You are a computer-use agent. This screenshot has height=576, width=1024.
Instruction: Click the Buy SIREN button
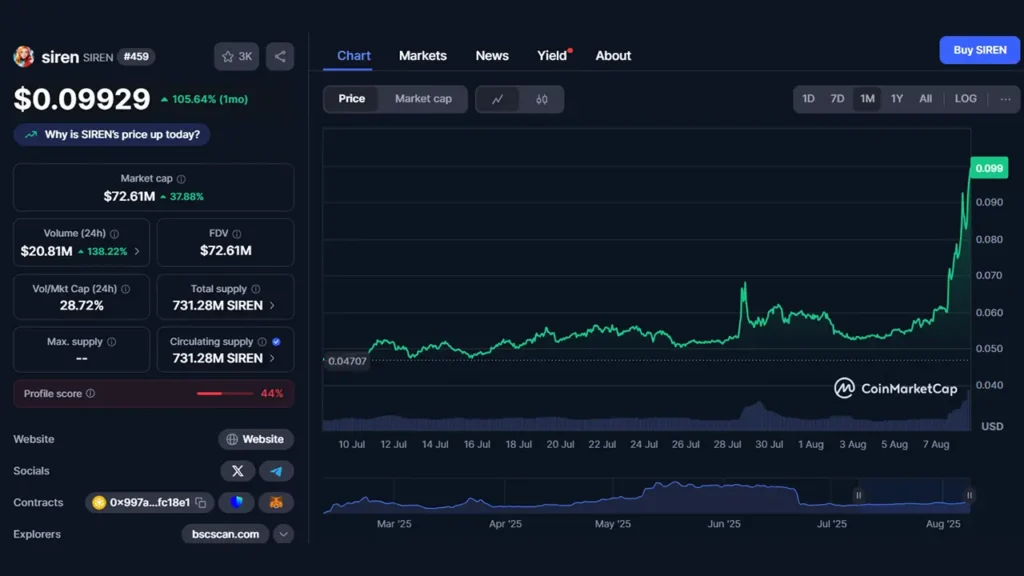tap(980, 50)
